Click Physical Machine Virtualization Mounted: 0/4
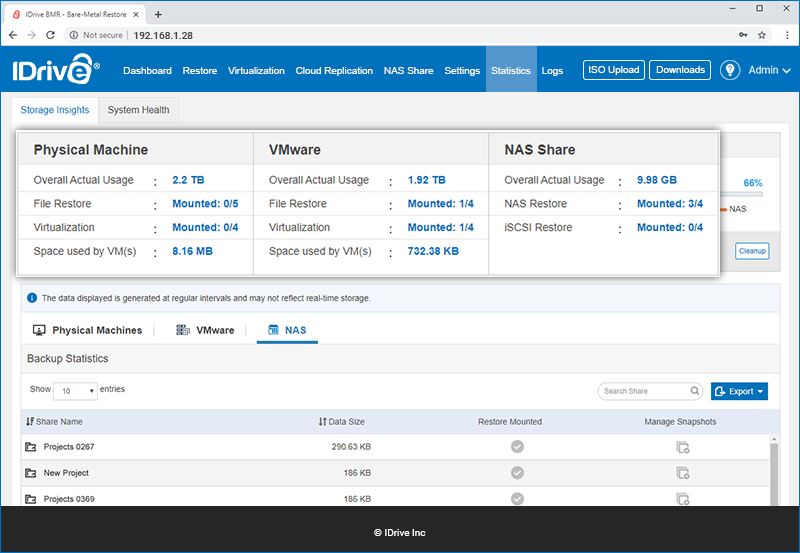The height and width of the screenshot is (553, 800). 205,227
